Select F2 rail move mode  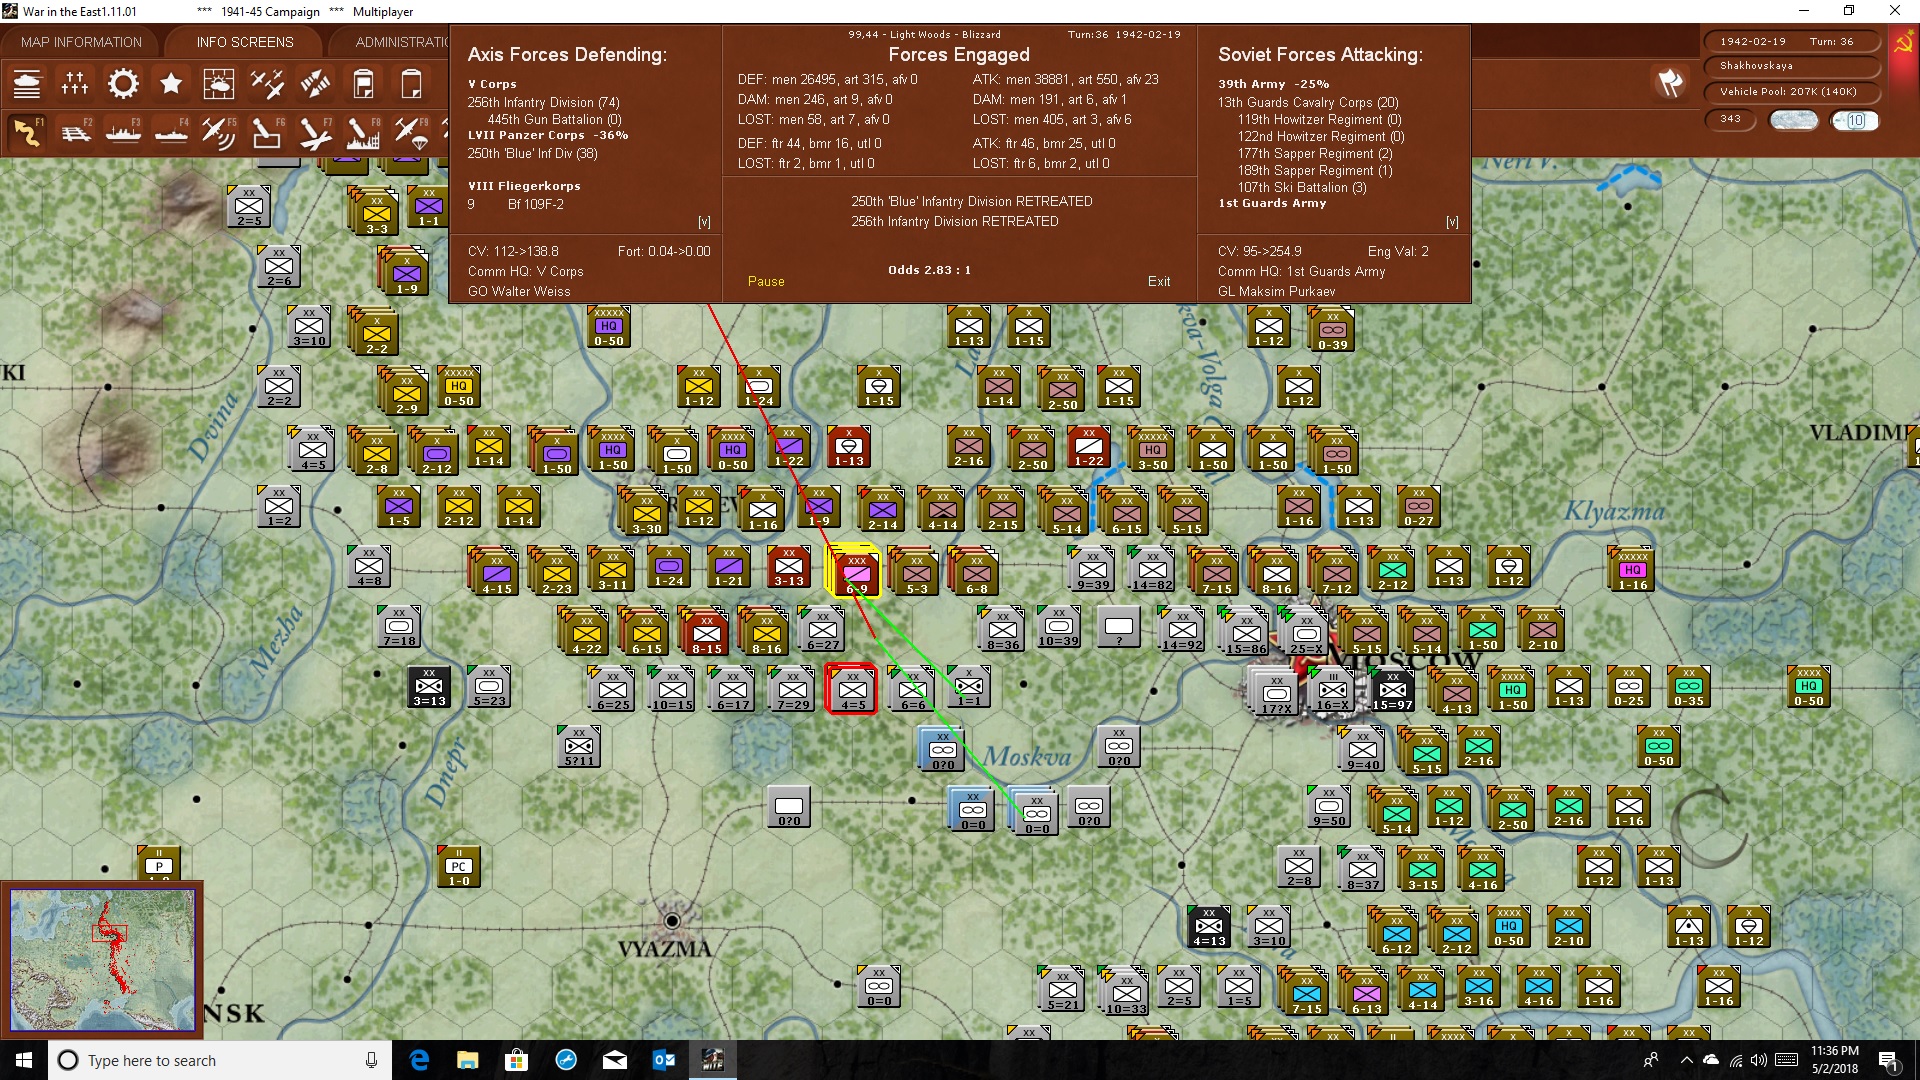75,132
